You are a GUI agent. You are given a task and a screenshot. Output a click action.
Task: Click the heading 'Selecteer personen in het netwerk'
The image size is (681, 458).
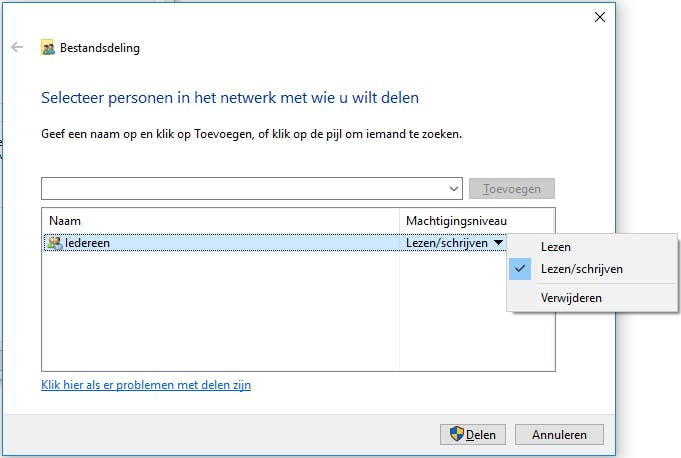point(230,98)
